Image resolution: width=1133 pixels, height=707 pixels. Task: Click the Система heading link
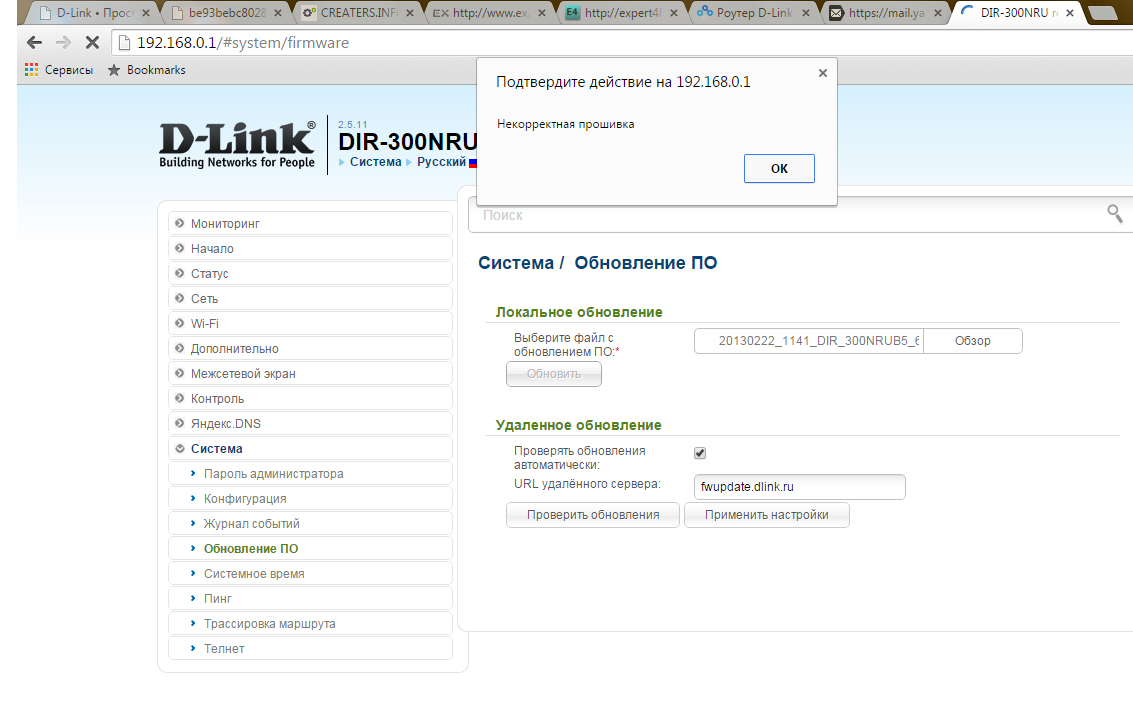pos(516,263)
